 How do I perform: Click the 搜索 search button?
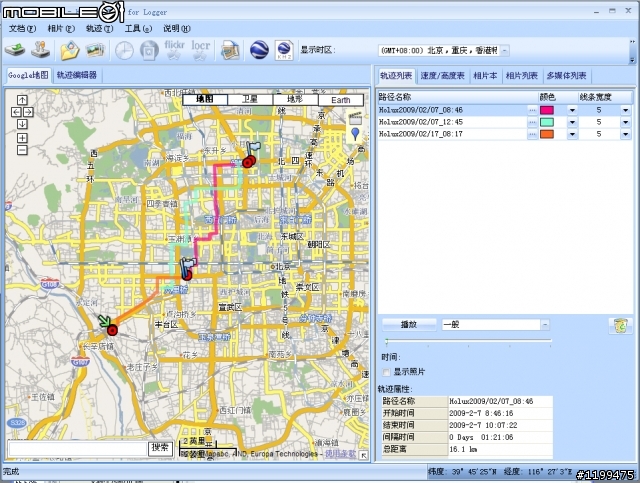[x=160, y=447]
